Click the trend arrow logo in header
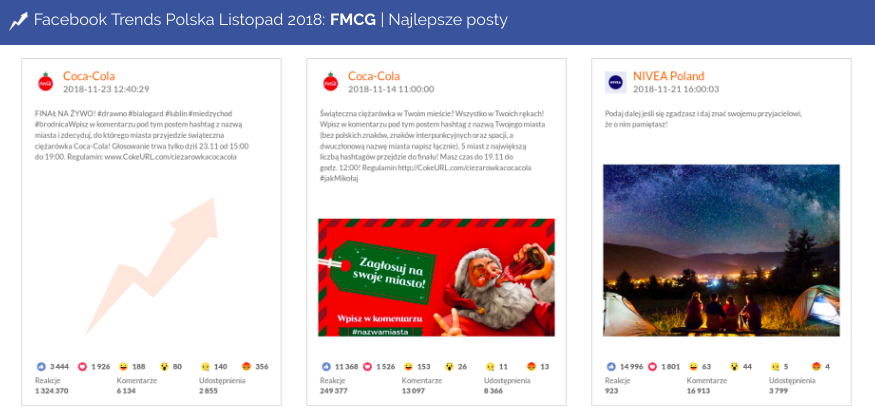 18,20
